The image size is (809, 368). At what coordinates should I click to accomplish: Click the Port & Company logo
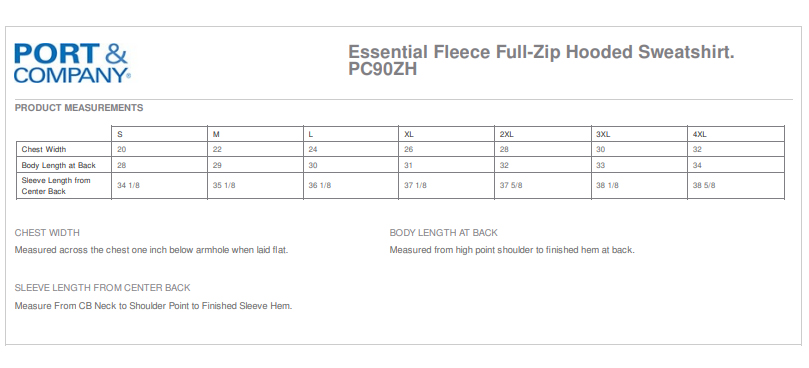click(72, 63)
